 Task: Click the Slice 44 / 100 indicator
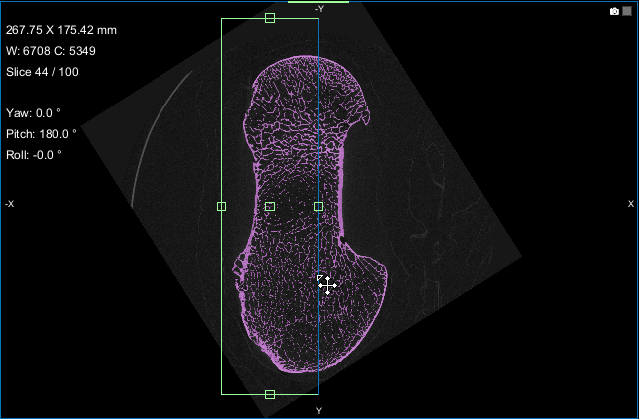click(x=41, y=71)
